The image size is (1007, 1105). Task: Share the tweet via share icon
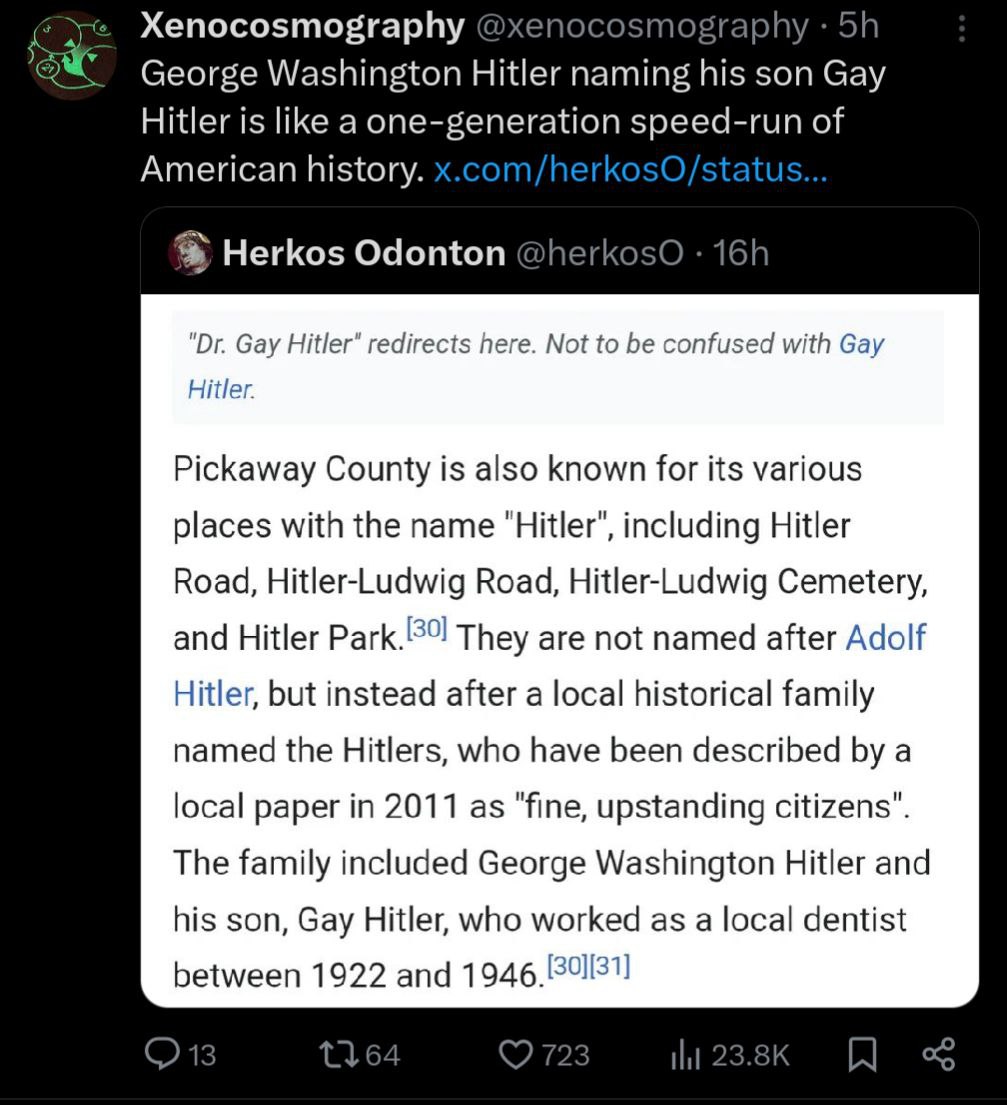click(939, 1054)
